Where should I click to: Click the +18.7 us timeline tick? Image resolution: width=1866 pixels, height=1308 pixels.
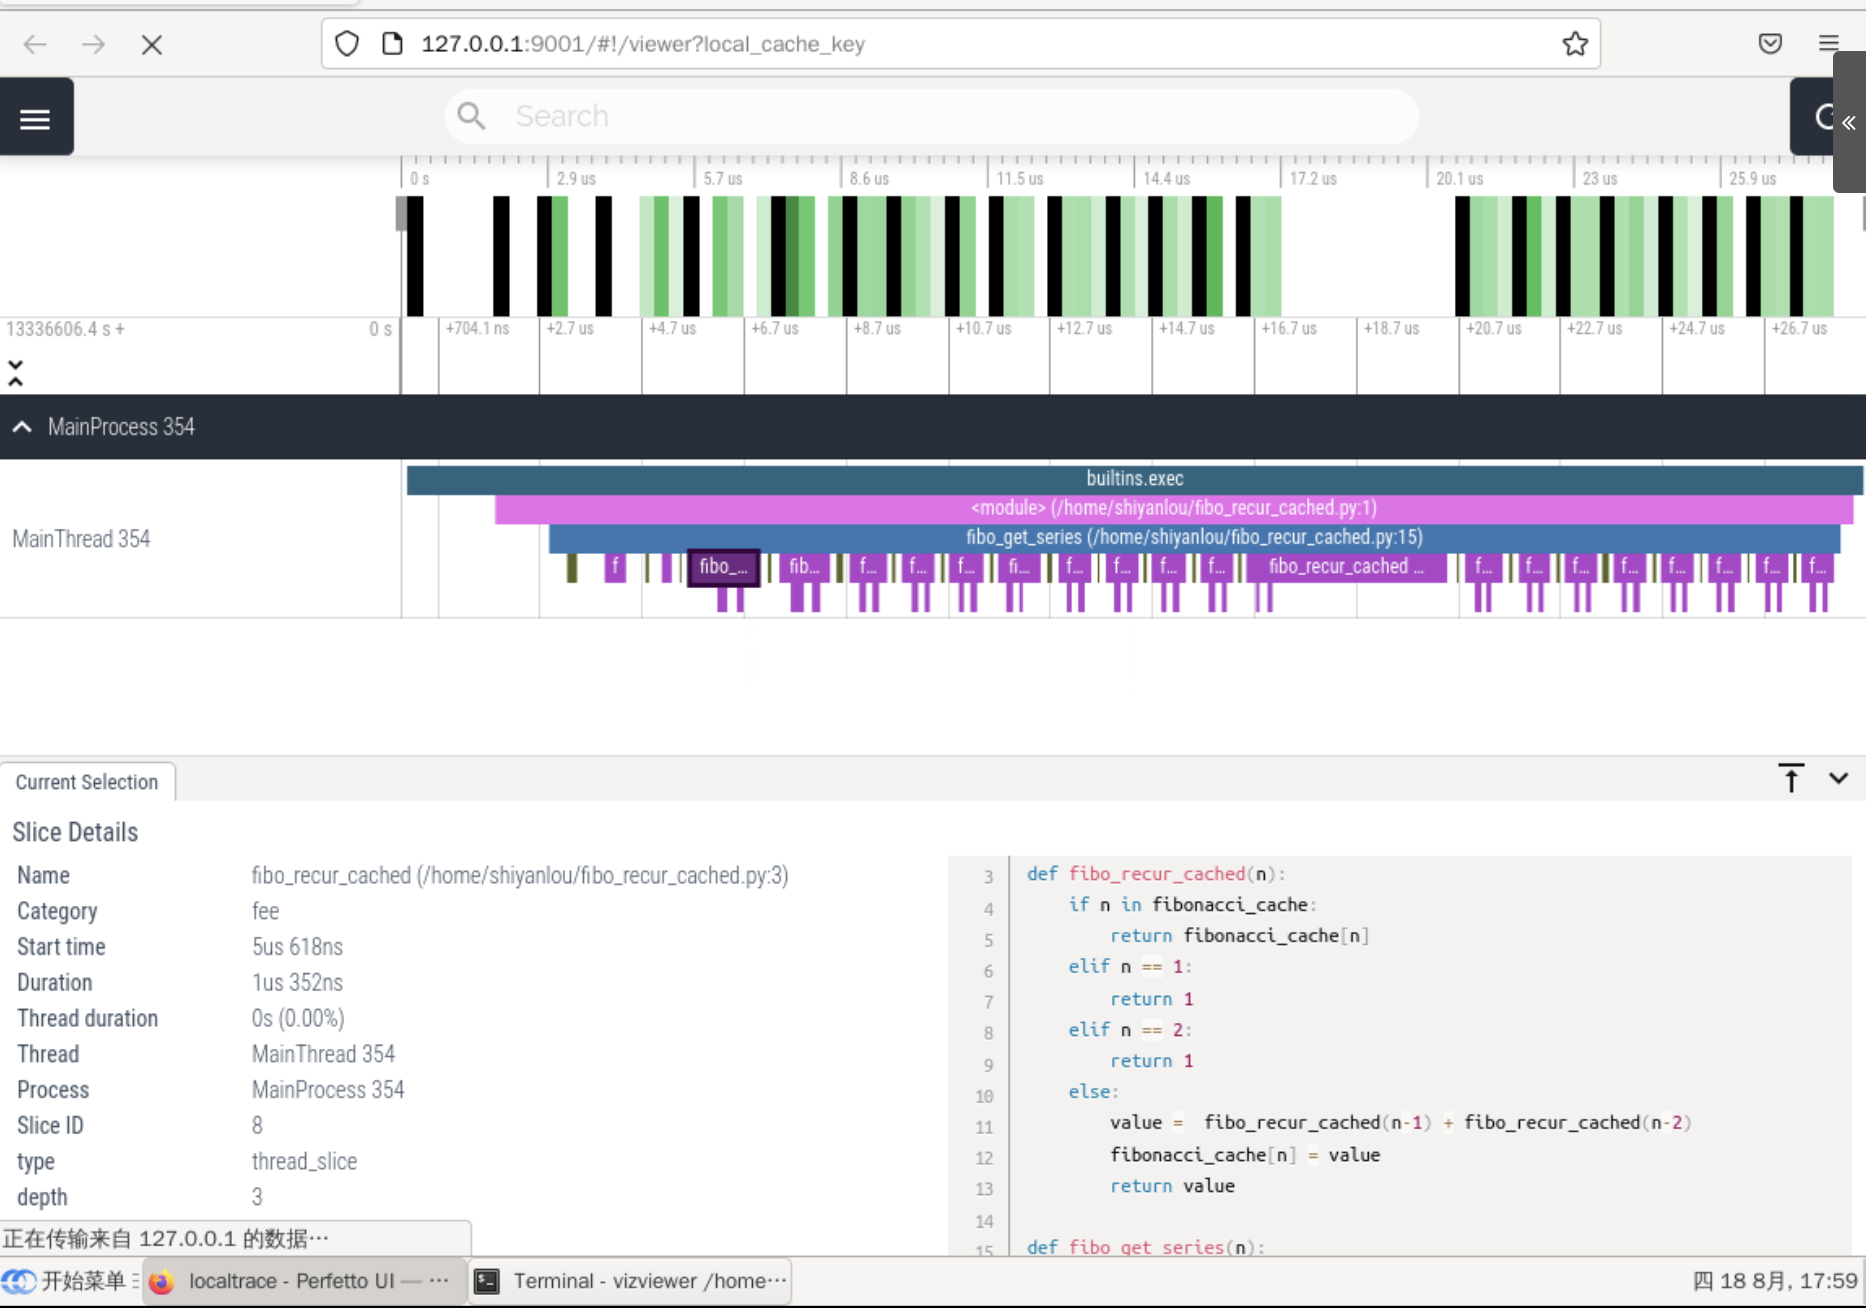tap(1391, 329)
